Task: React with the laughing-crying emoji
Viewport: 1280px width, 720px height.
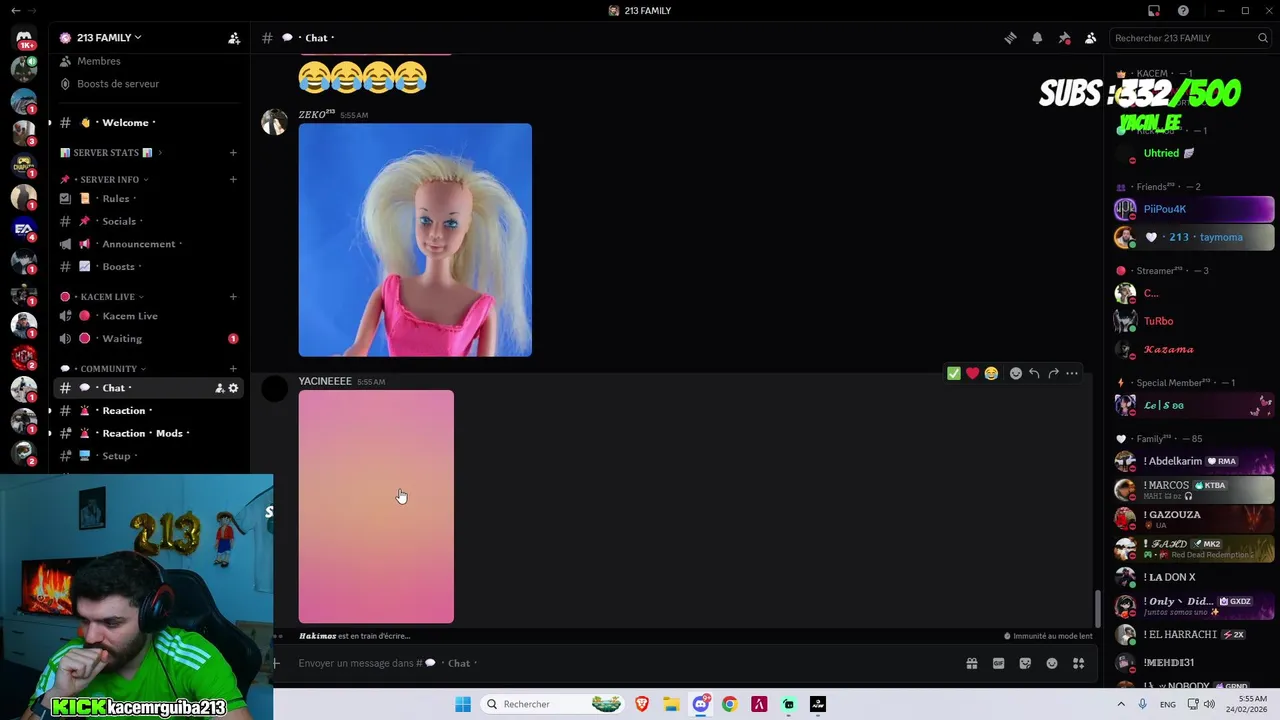Action: pyautogui.click(x=991, y=374)
